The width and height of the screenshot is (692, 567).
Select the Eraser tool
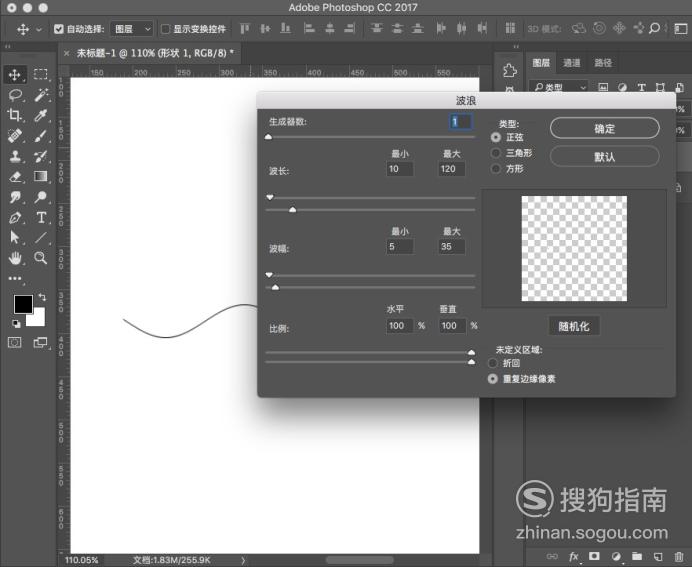pyautogui.click(x=15, y=176)
